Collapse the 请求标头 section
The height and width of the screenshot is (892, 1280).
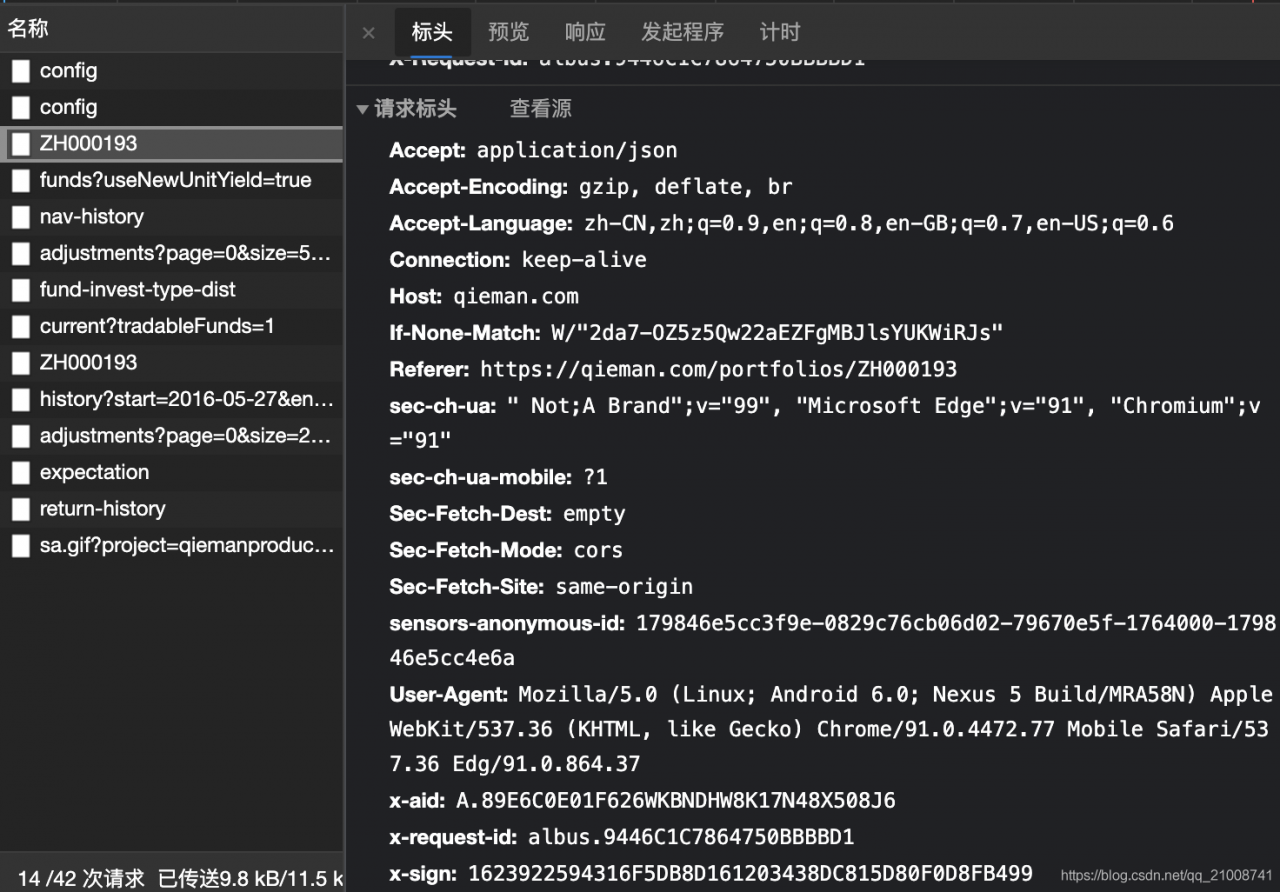tap(362, 109)
